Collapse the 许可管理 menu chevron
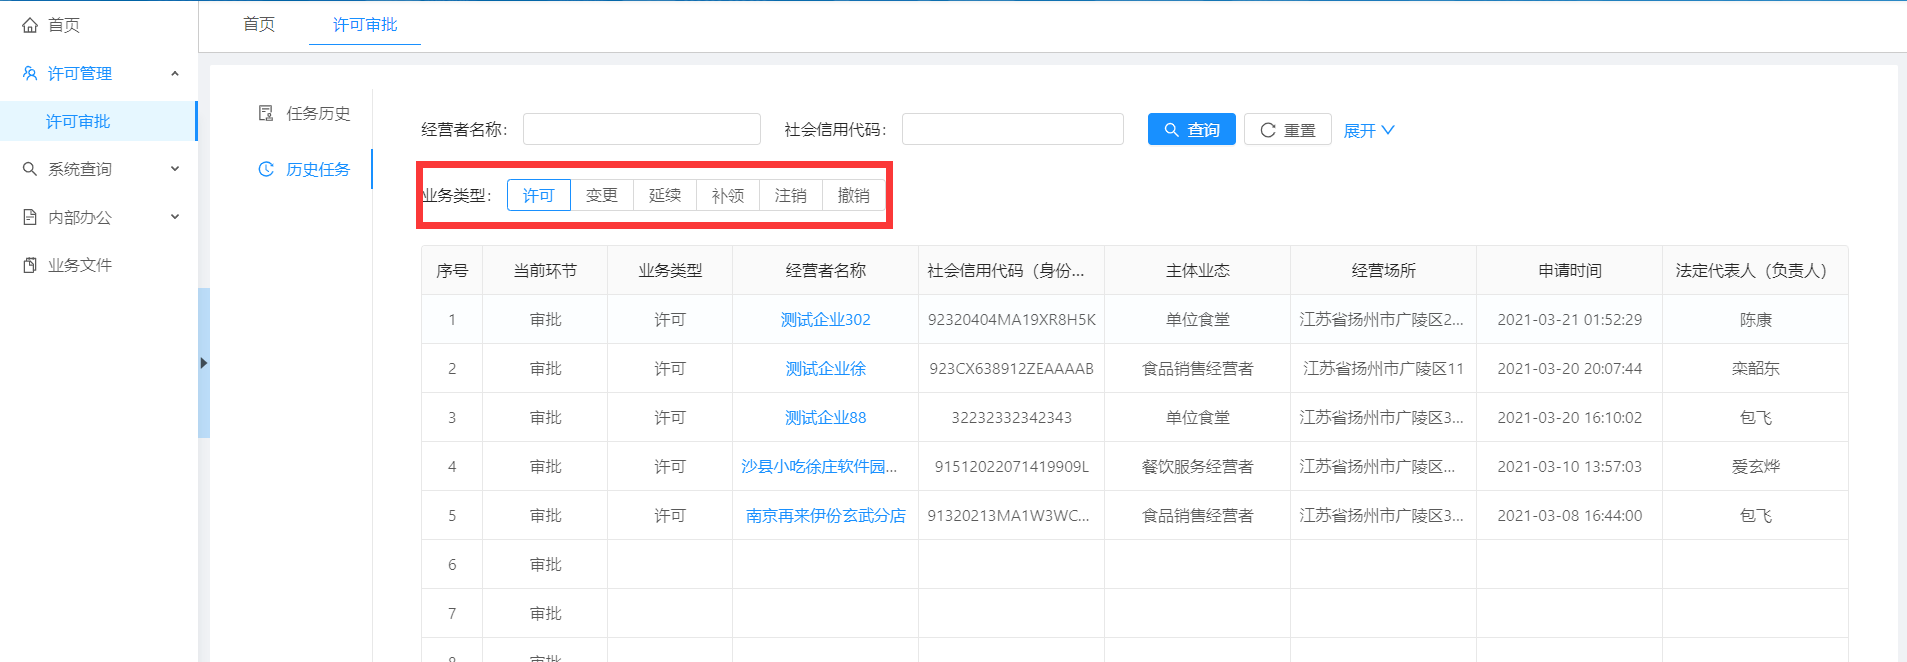Screen dimensions: 1907x662 [x=175, y=73]
